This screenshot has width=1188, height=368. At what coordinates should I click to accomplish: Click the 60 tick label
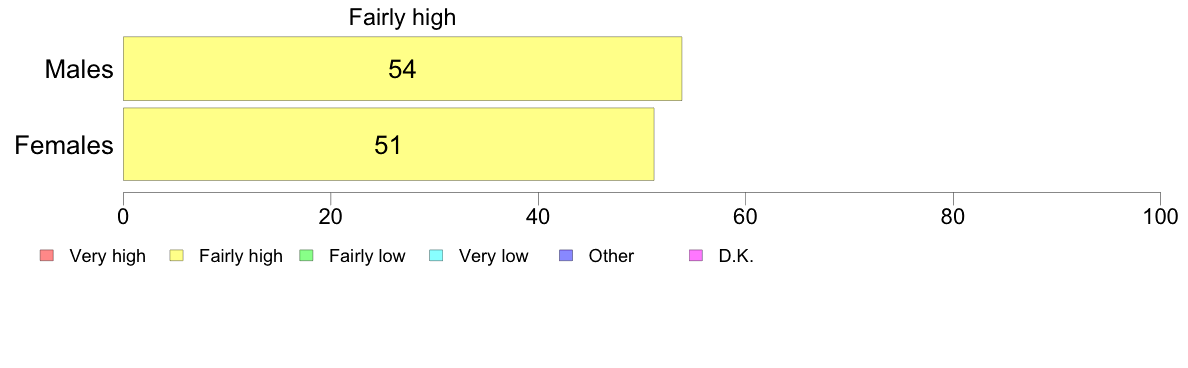tap(746, 216)
